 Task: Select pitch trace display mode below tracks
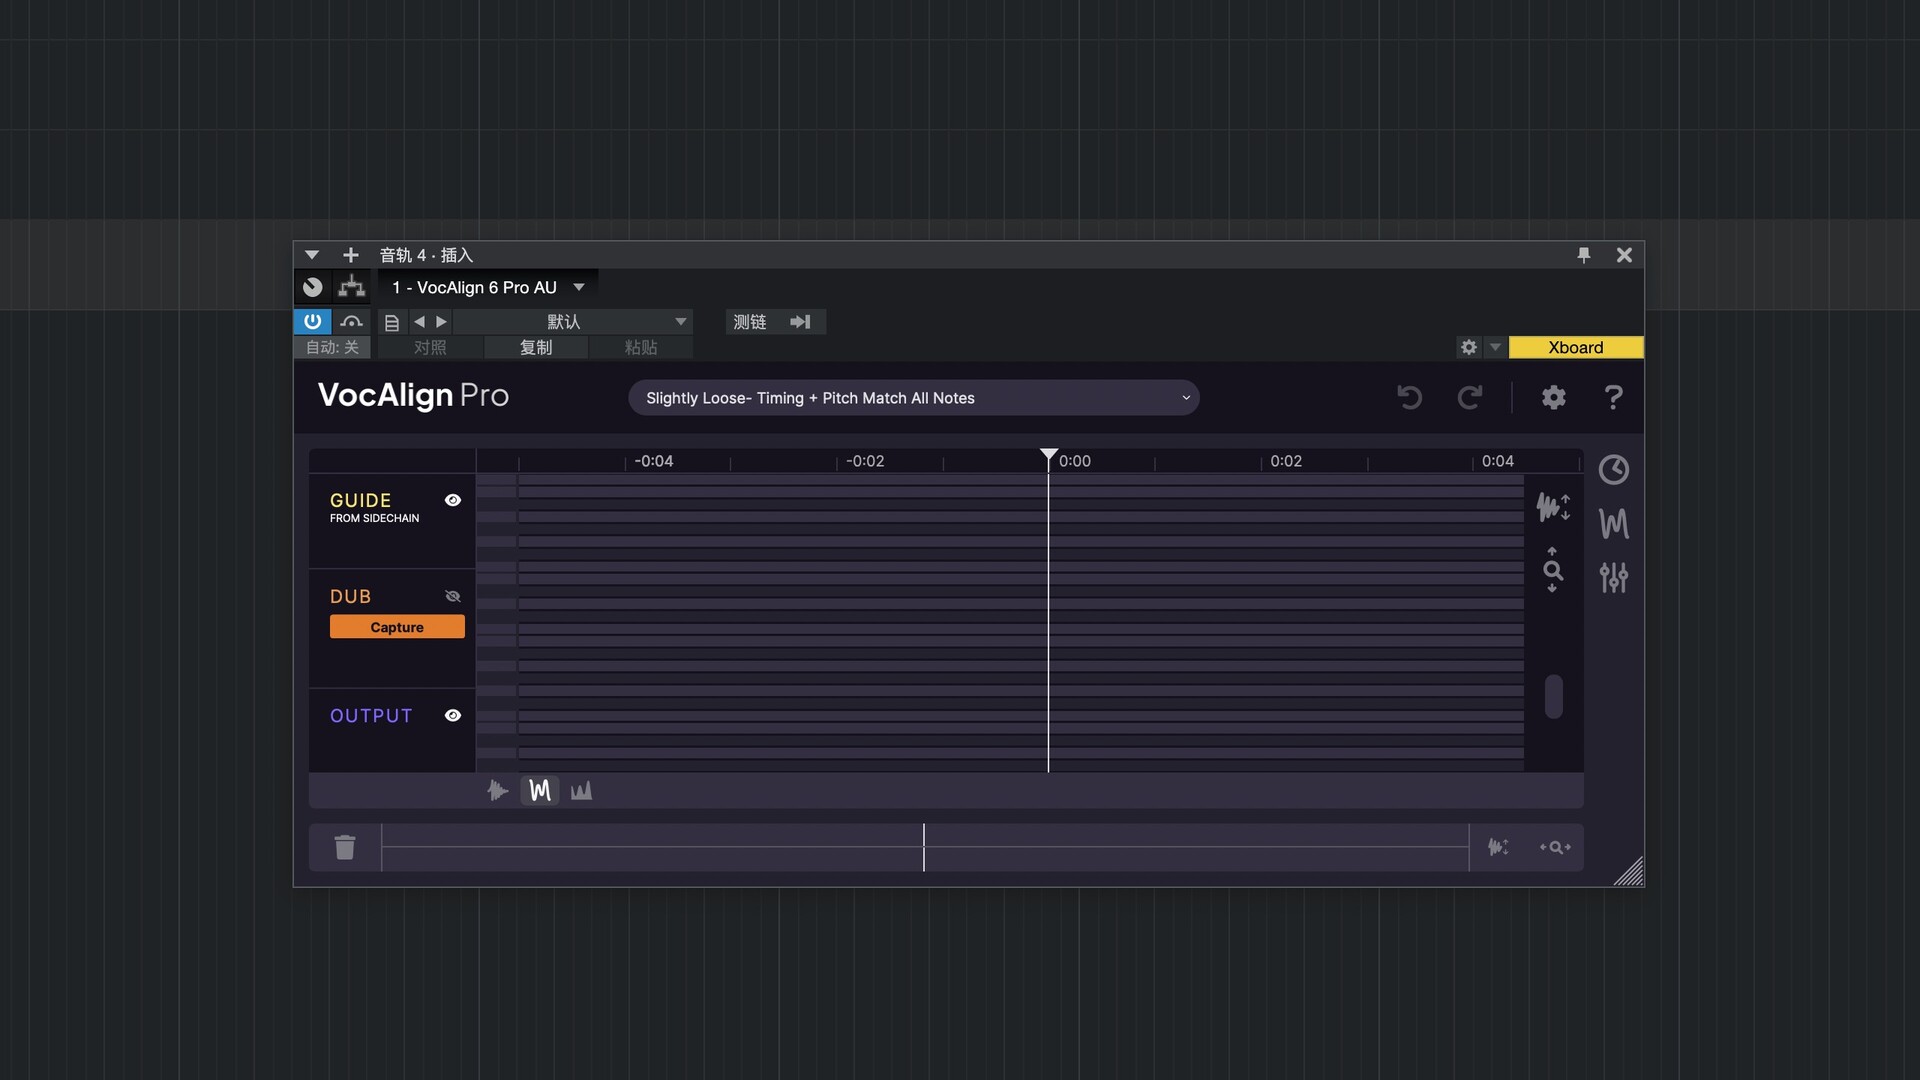[540, 791]
